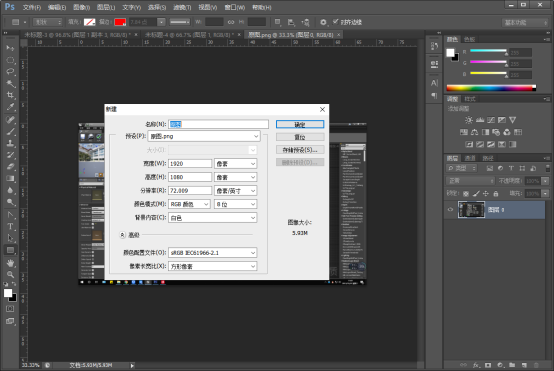Toggle the align edges checkbox
Screen dimensions: 554x371
[x=336, y=22]
